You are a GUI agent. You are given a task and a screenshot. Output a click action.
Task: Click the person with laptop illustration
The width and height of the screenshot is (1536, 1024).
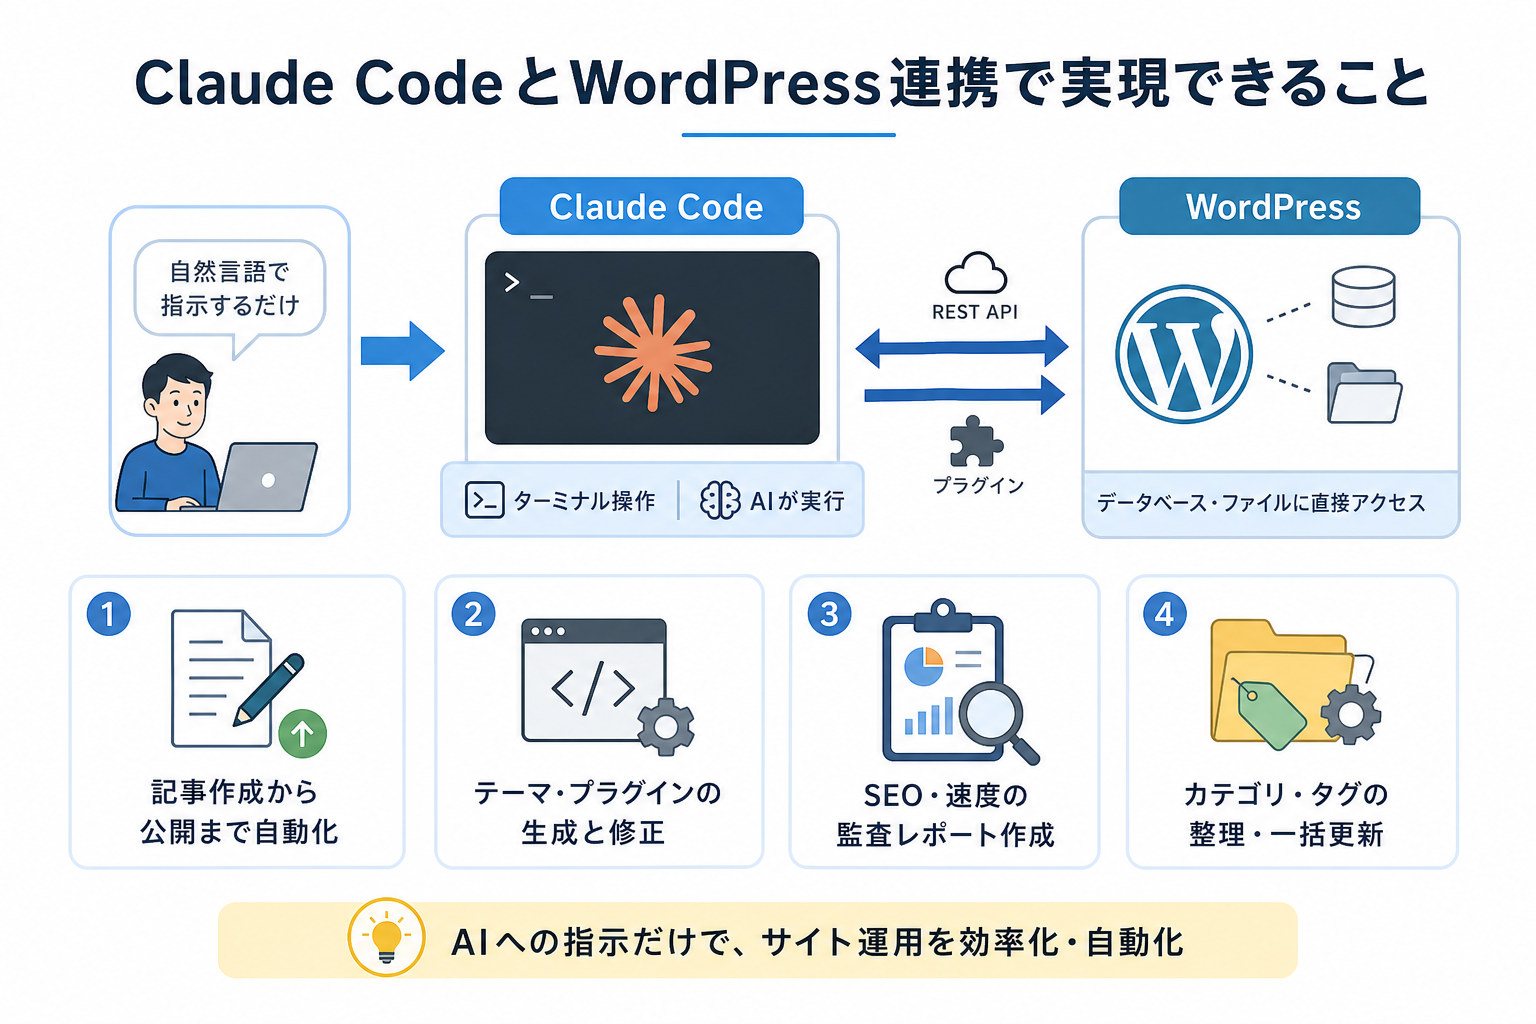coord(215,433)
